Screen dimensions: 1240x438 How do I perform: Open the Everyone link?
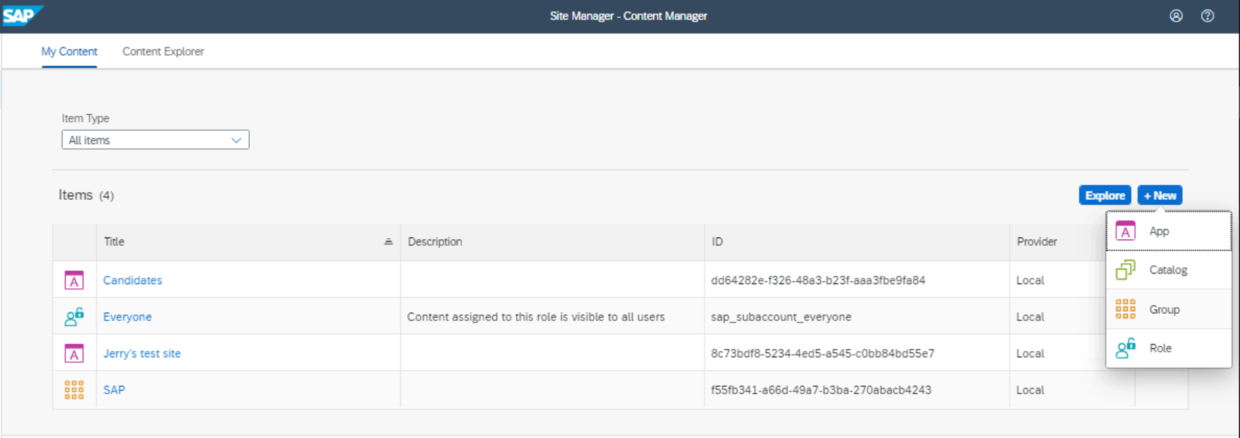point(127,317)
